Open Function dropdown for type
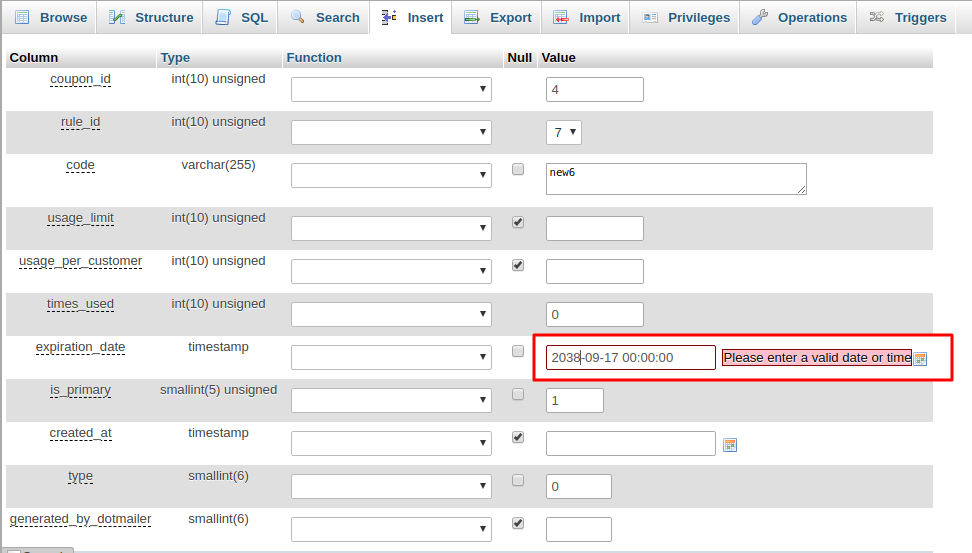The image size is (972, 553). 391,486
